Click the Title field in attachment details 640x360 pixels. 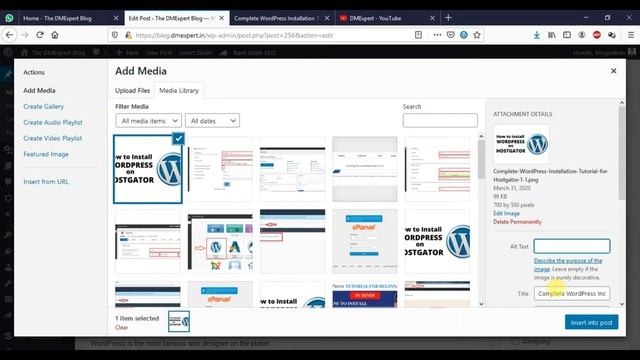[x=571, y=293]
